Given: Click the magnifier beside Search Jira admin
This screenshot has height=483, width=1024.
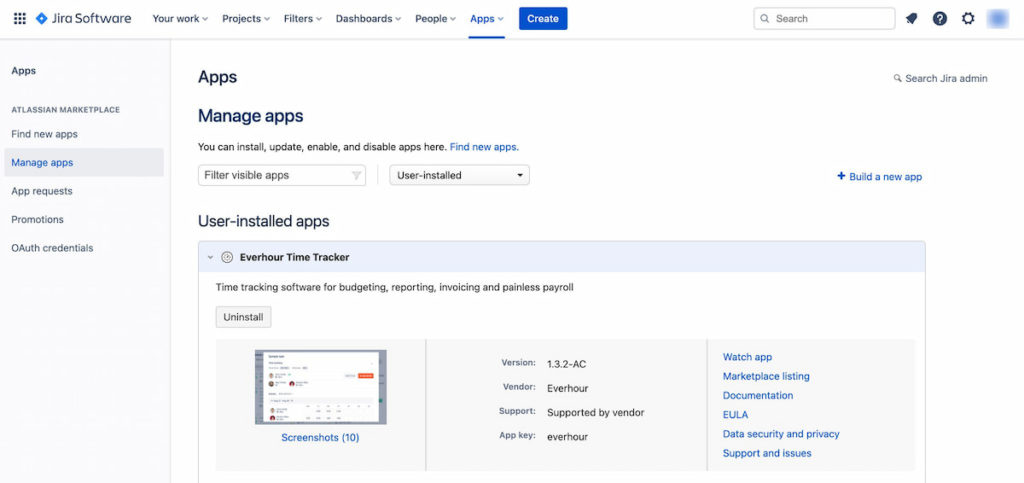Looking at the screenshot, I should [897, 78].
